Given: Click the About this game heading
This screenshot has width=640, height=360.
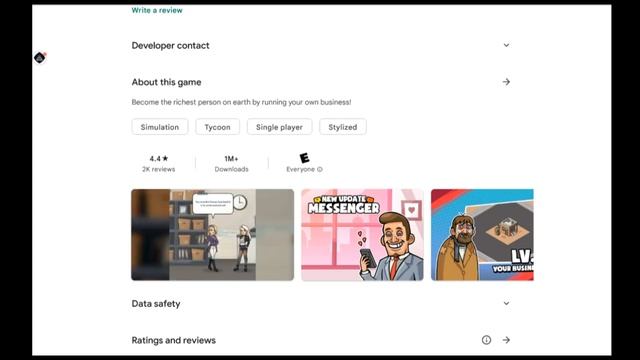Looking at the screenshot, I should (166, 82).
